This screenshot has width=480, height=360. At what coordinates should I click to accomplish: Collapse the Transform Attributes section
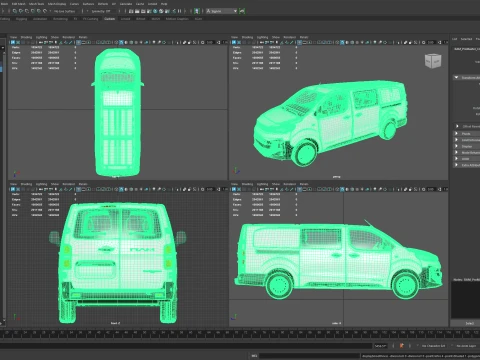tap(456, 77)
